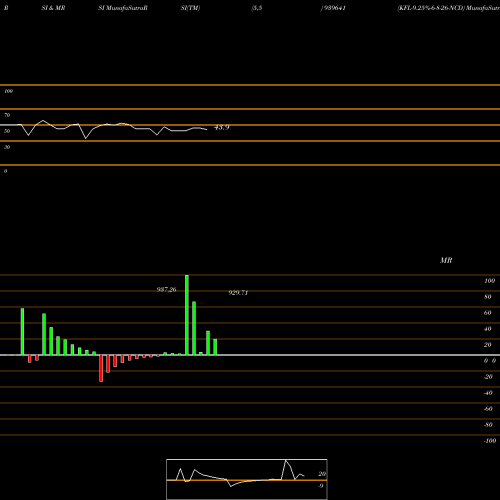Click the MR axis label -100

490,441
